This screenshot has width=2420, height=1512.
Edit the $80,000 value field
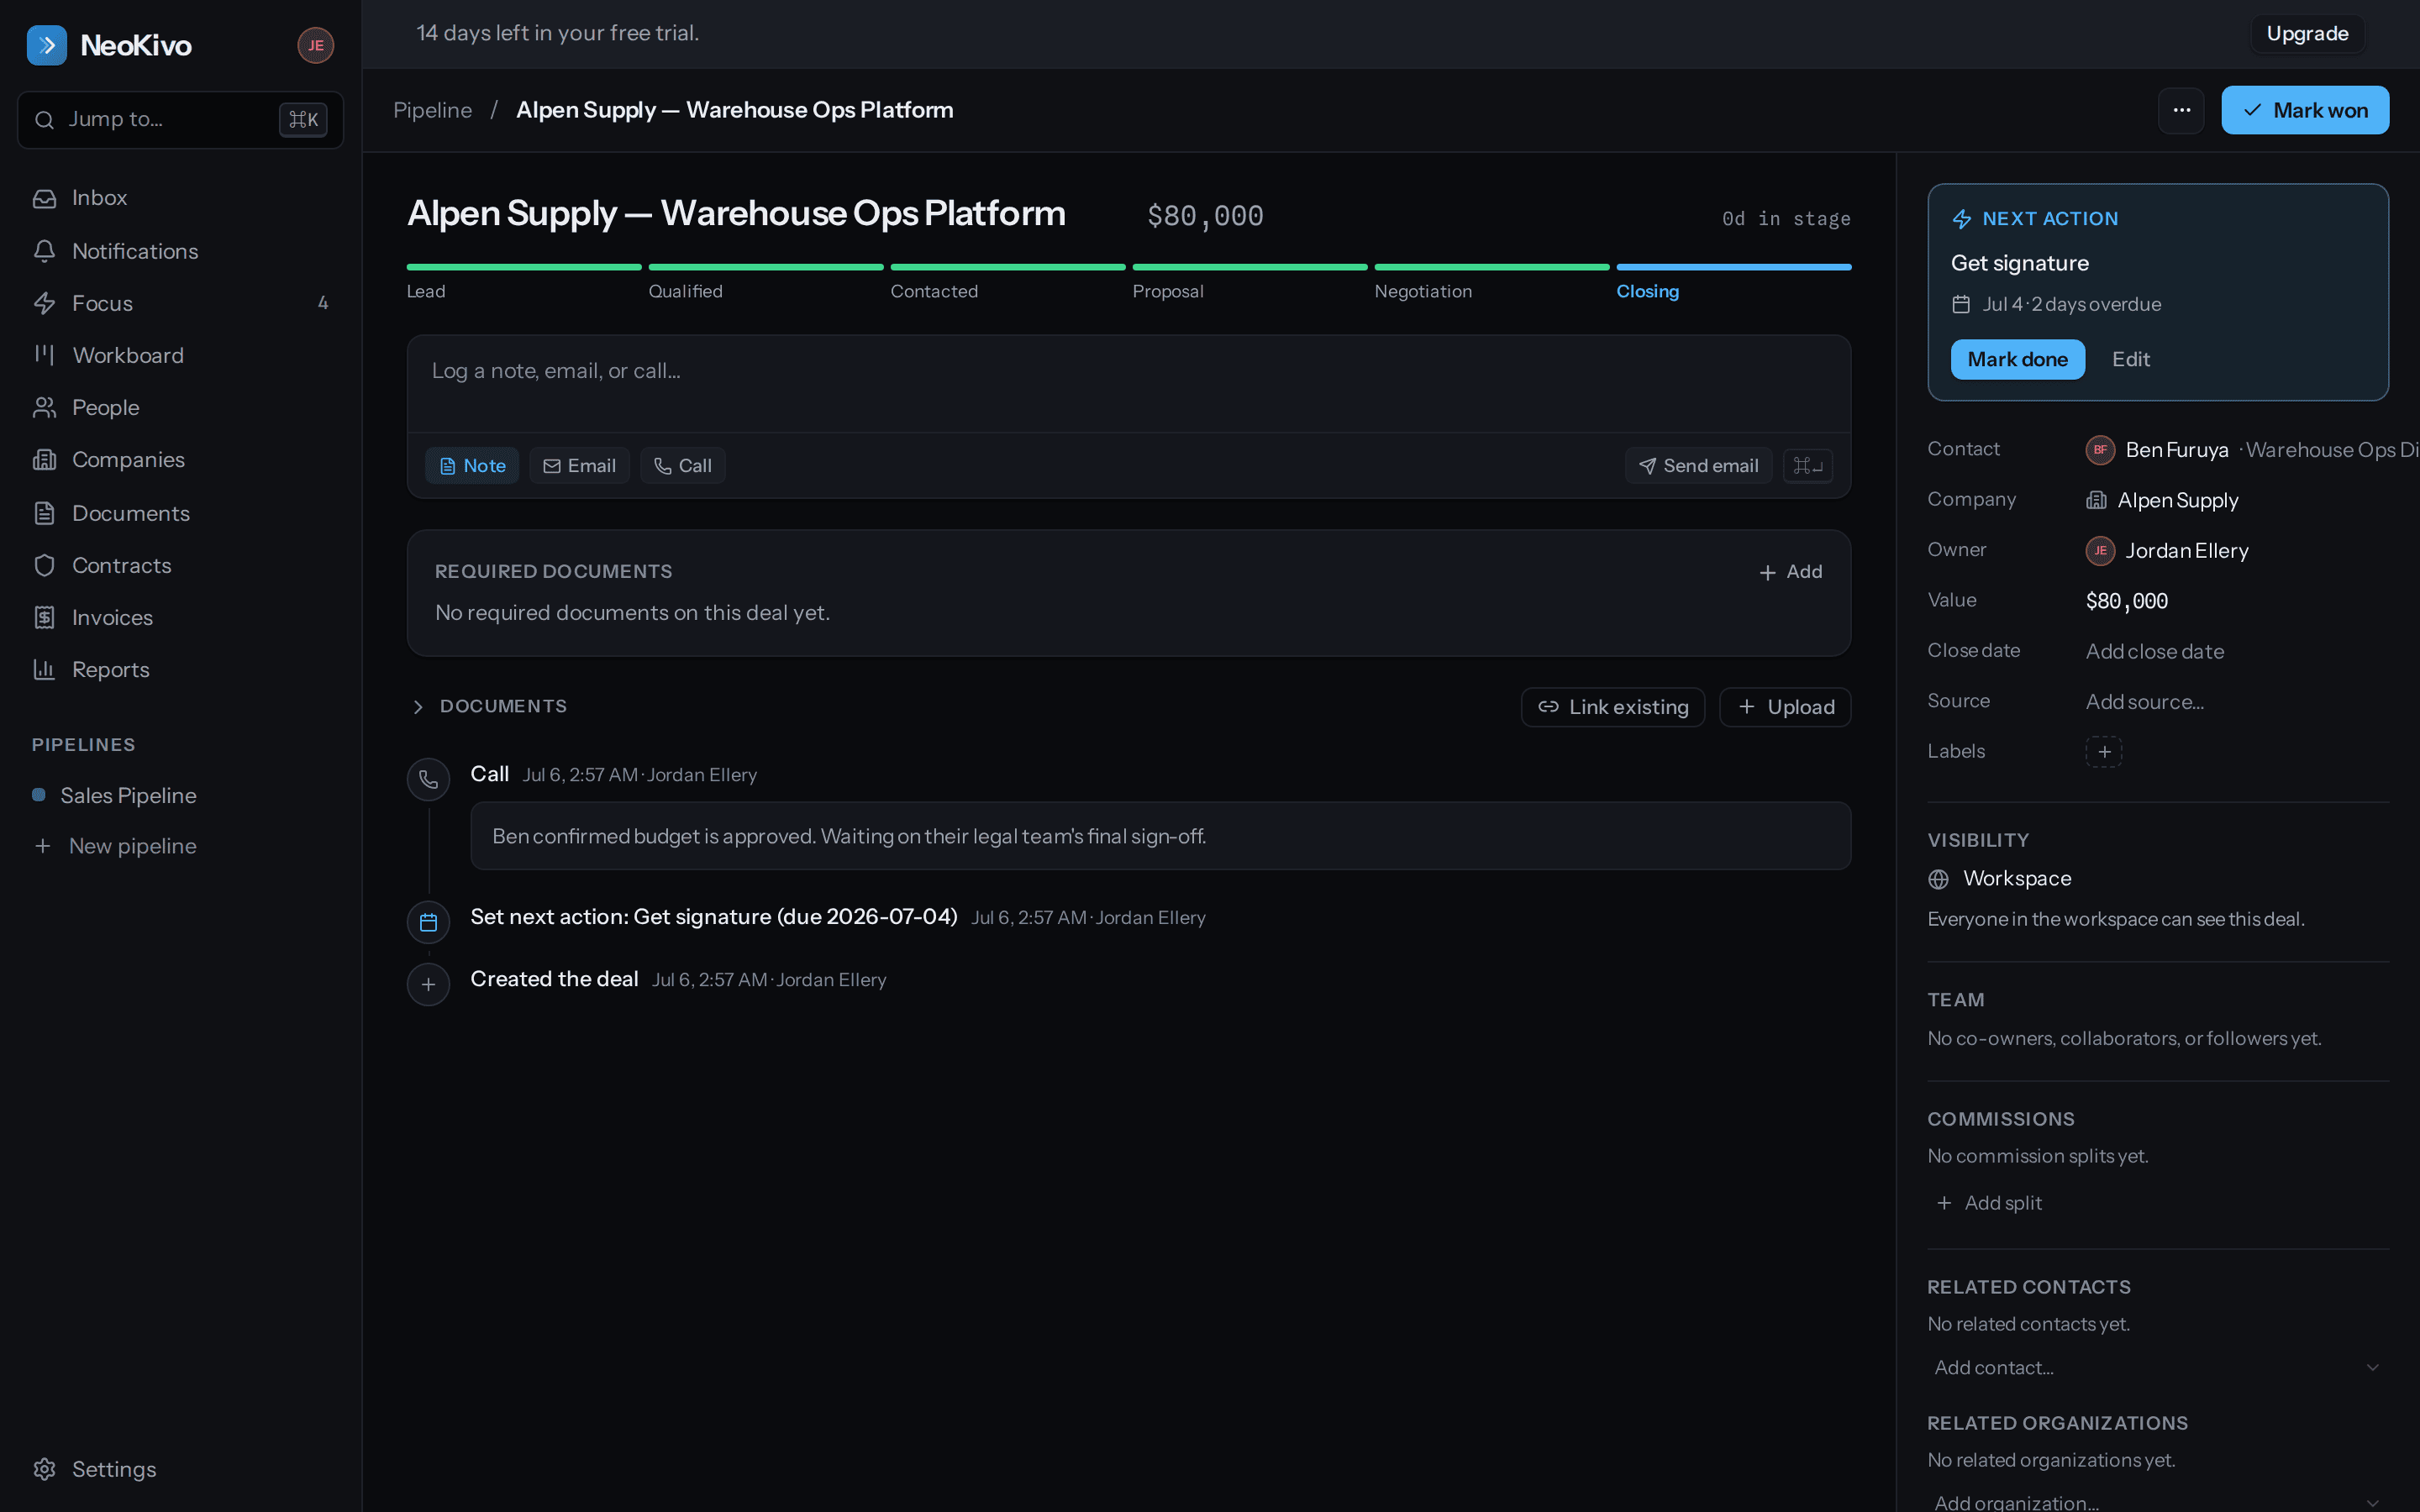[2126, 601]
